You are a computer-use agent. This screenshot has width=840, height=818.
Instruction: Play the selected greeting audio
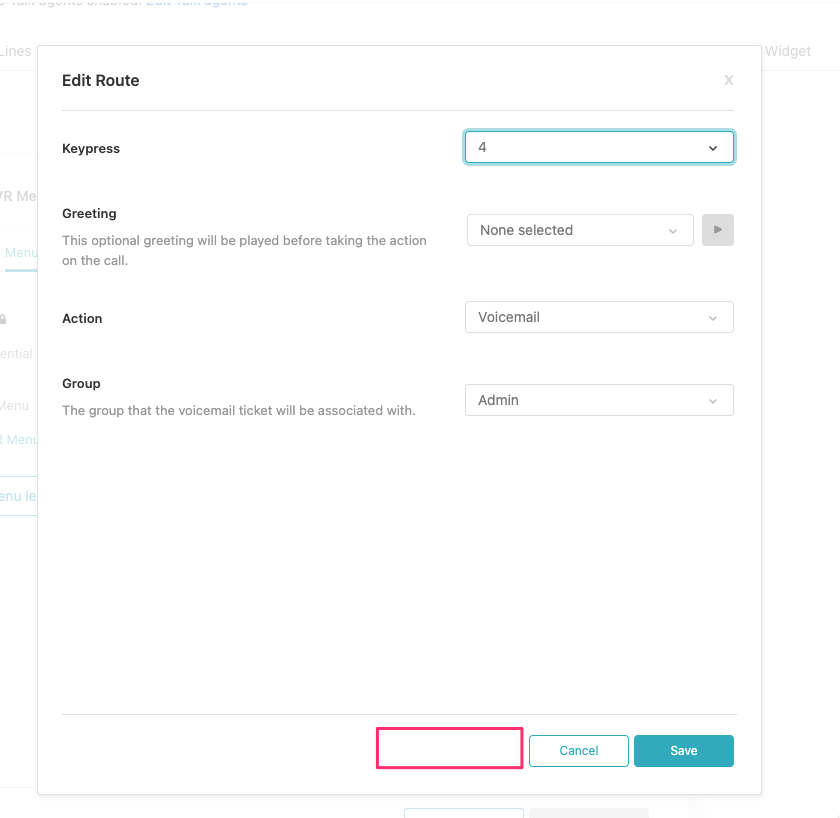coord(717,230)
